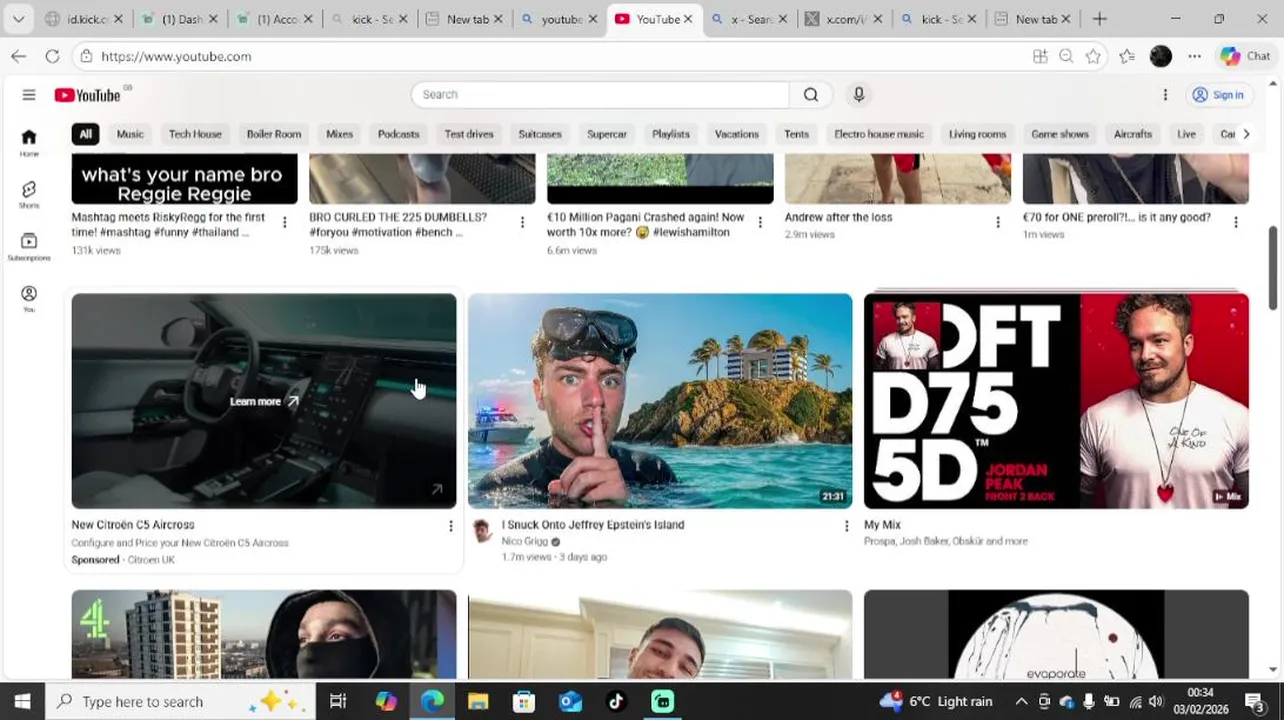Click Citroën UK sponsor name
Screen dimensions: 1284x720
point(151,560)
